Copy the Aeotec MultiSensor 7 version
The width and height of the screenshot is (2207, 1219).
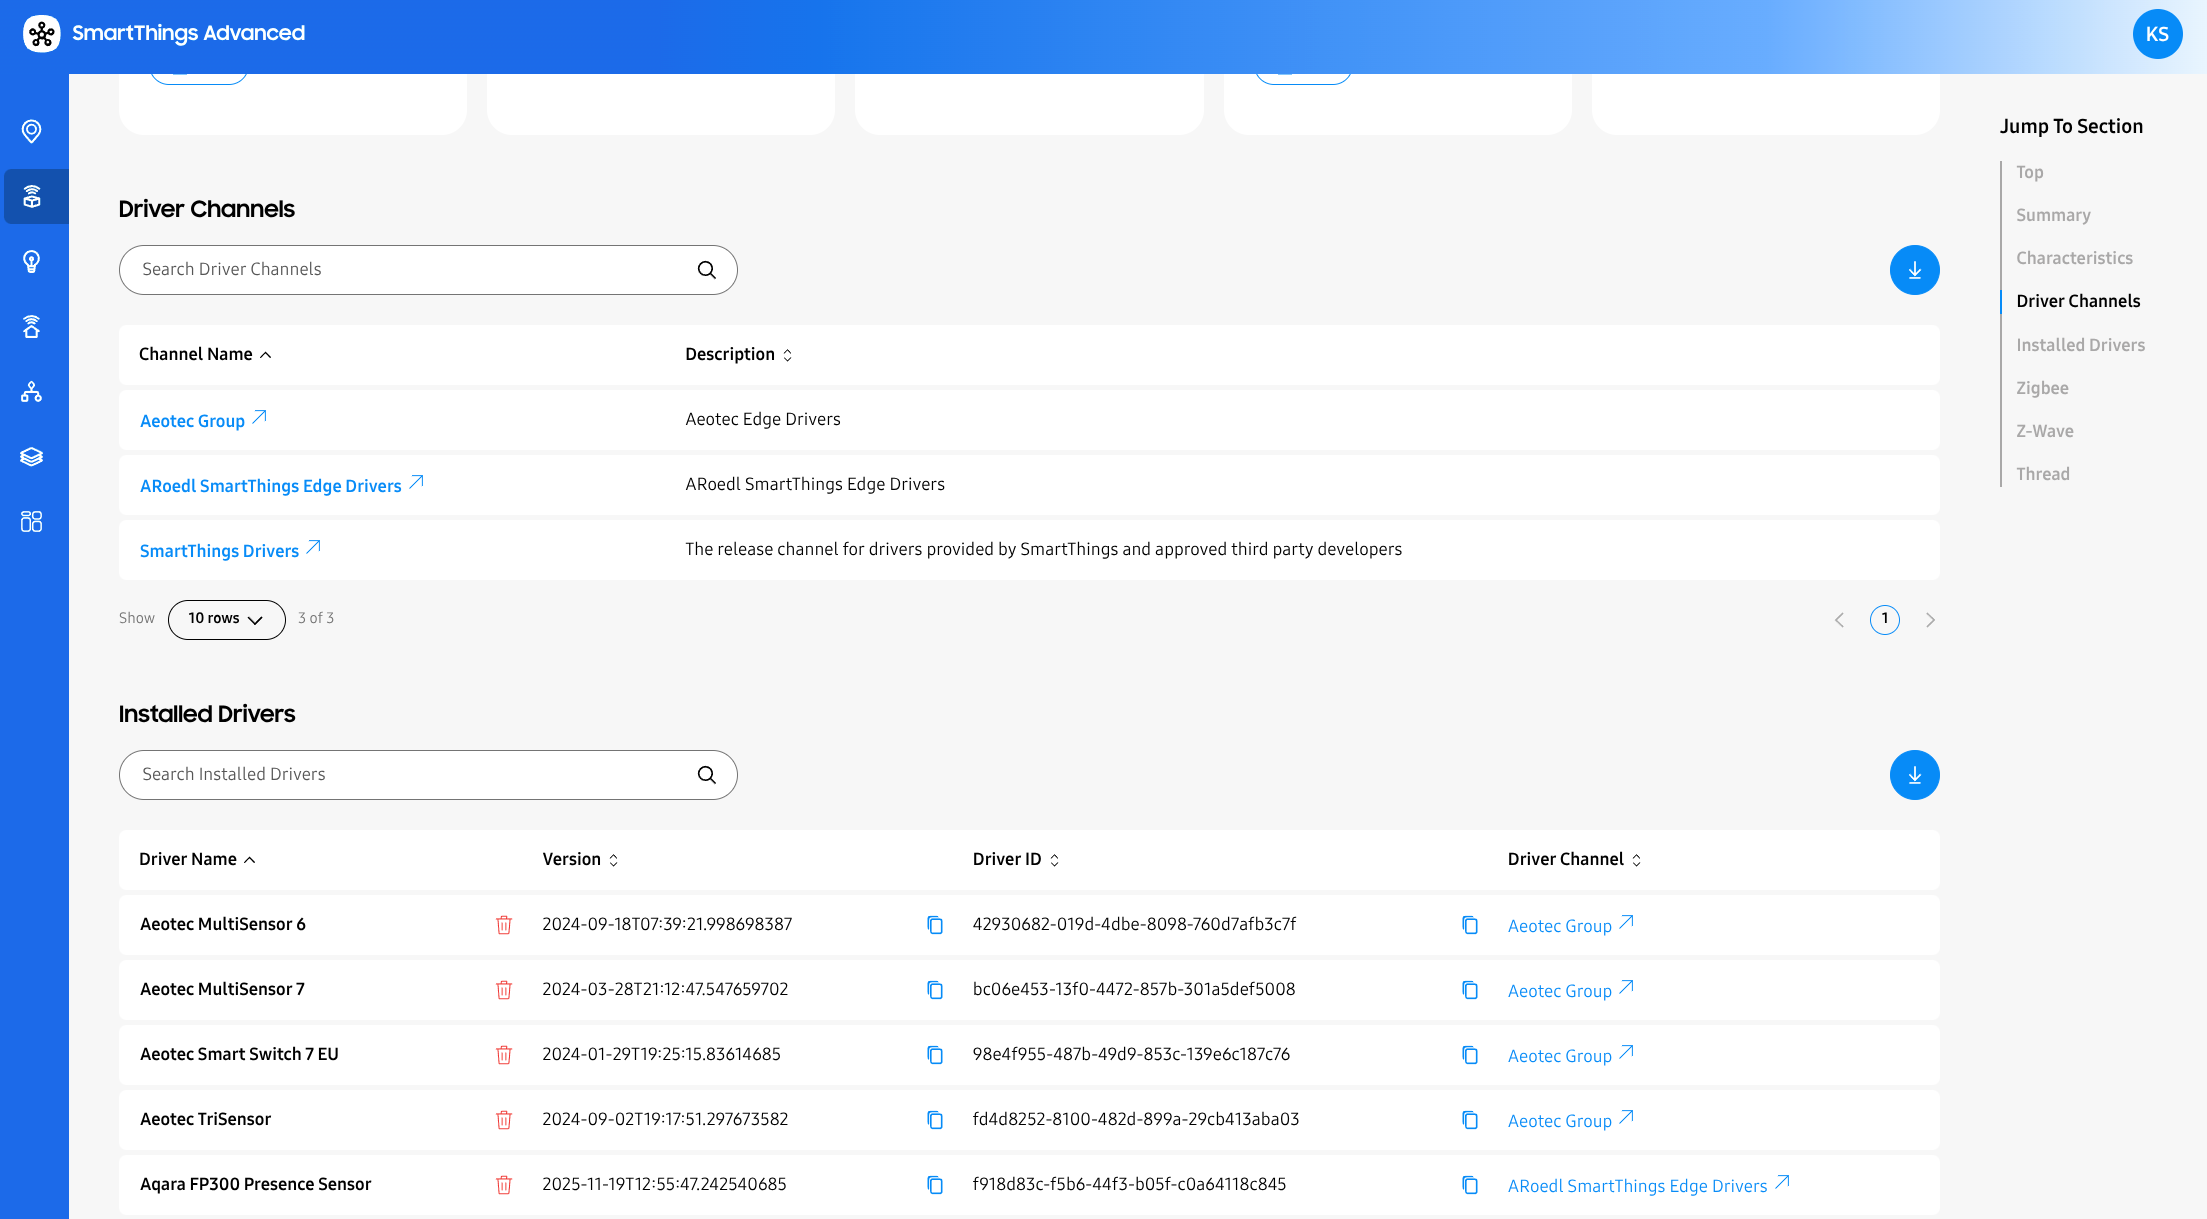[935, 990]
